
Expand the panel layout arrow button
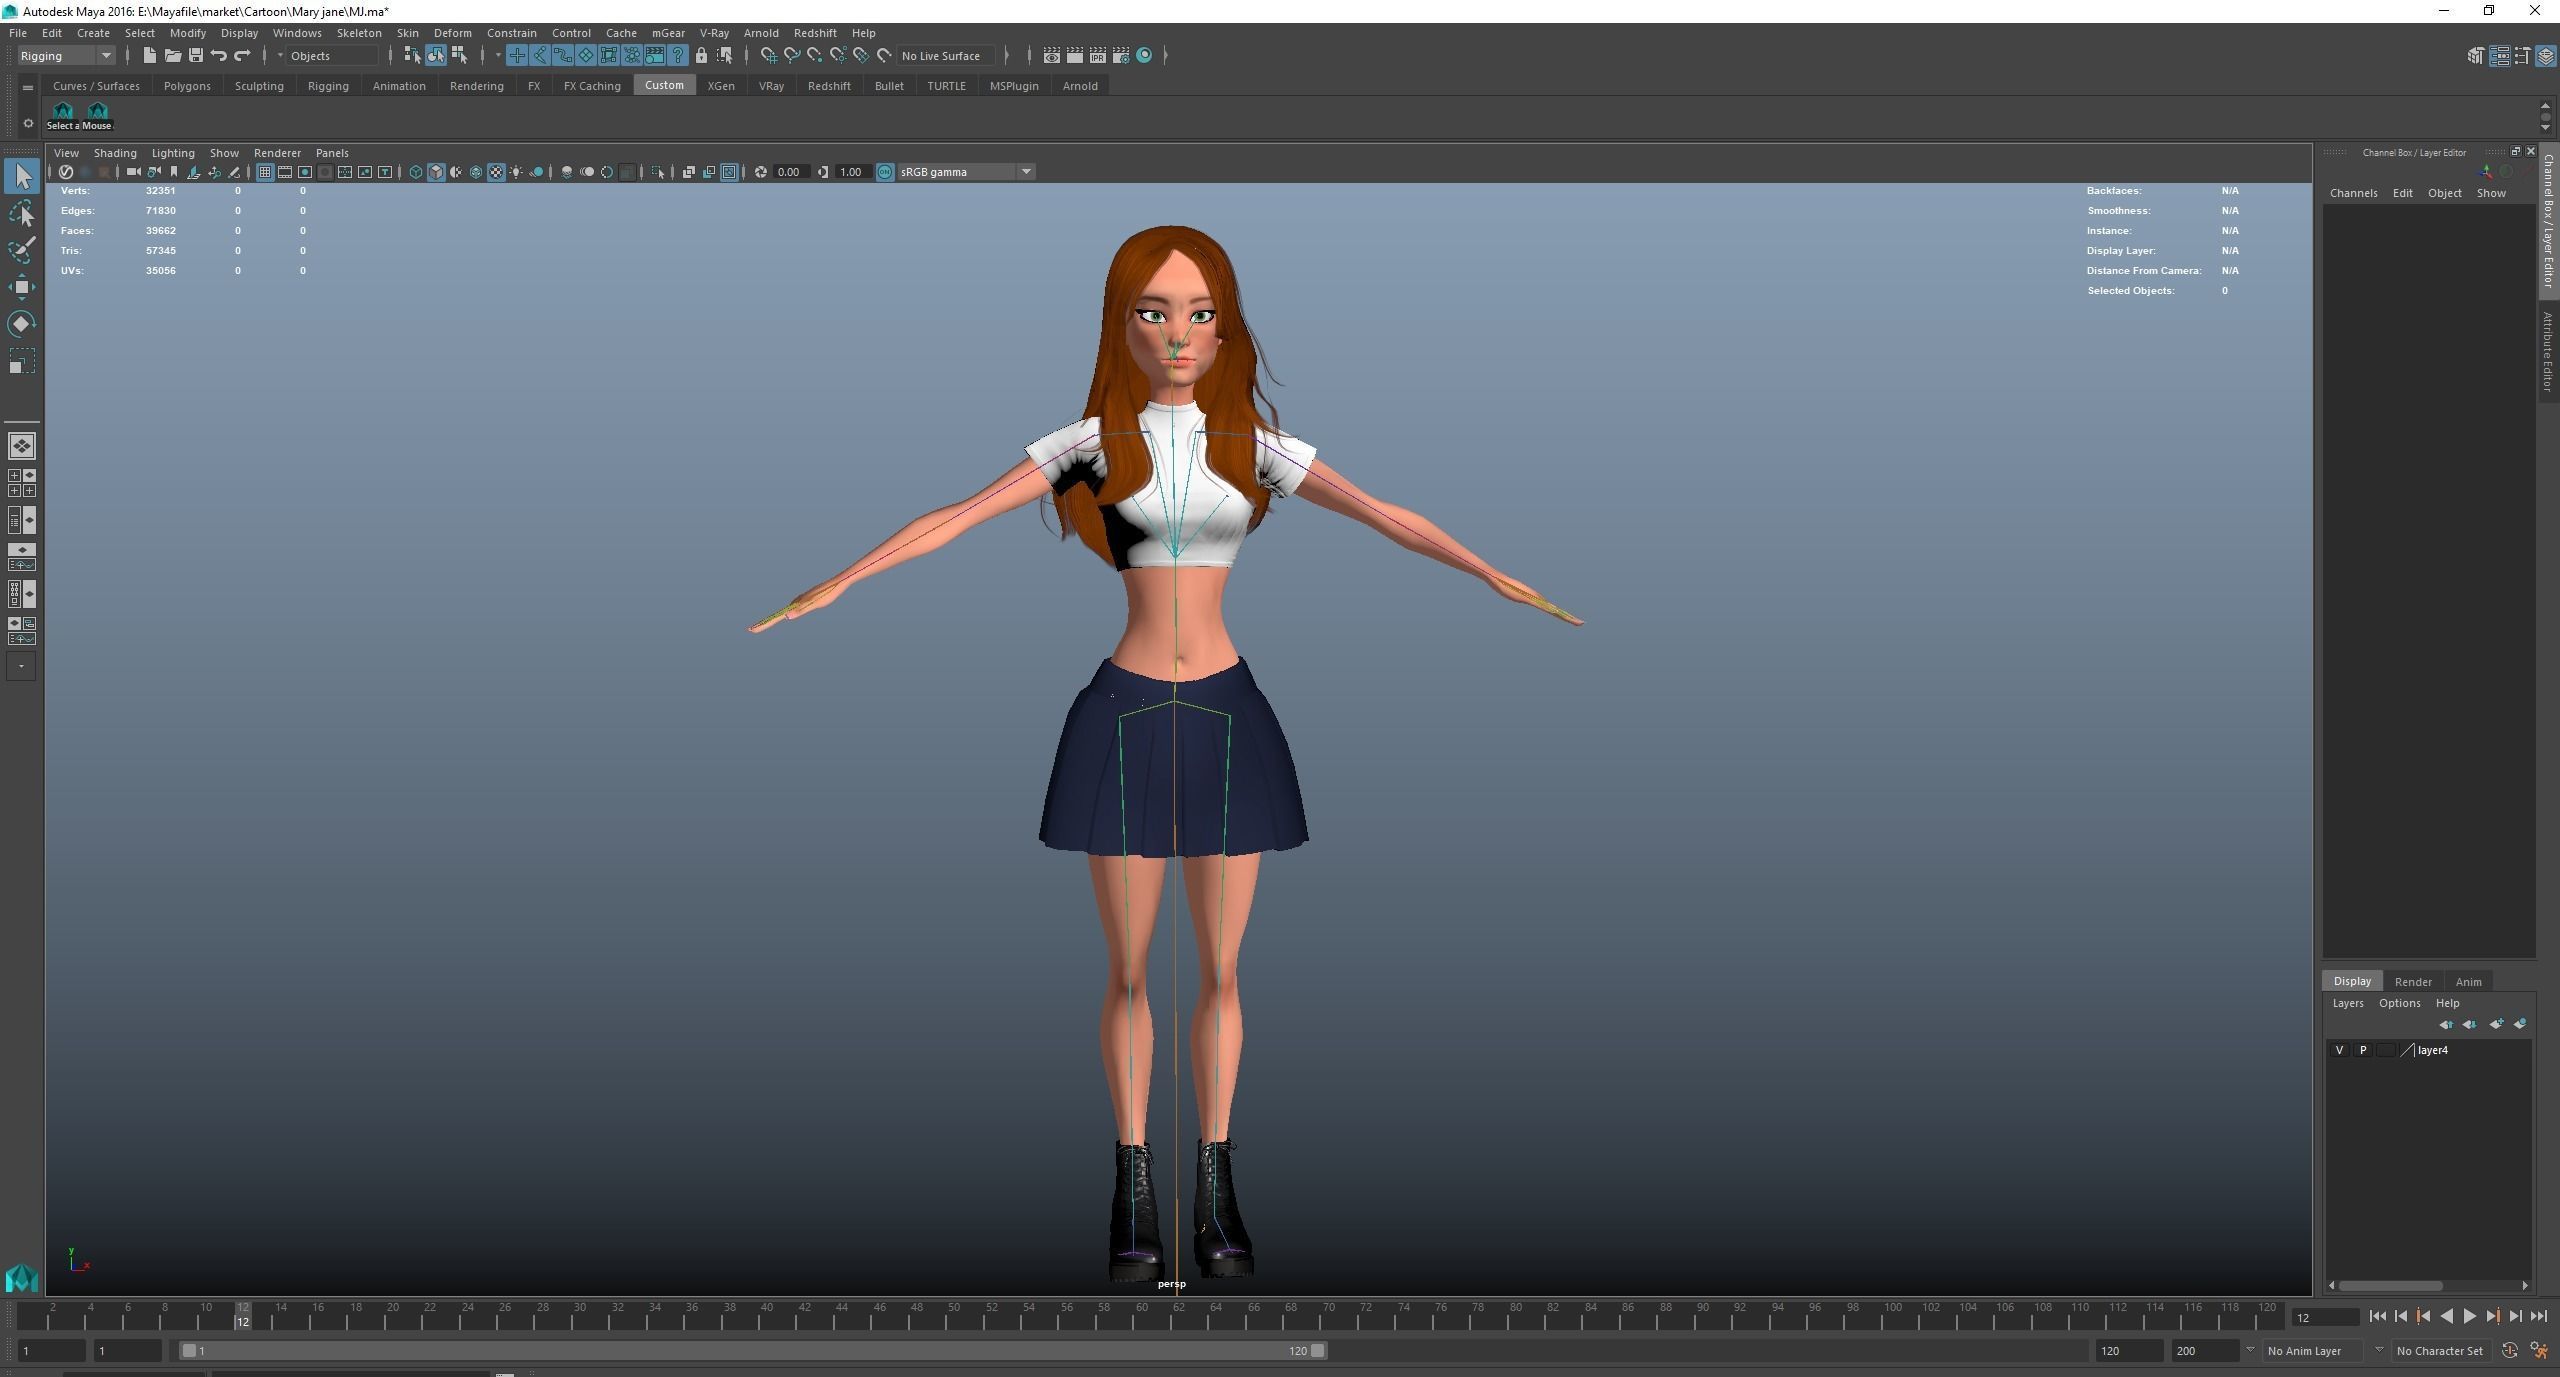coord(22,666)
